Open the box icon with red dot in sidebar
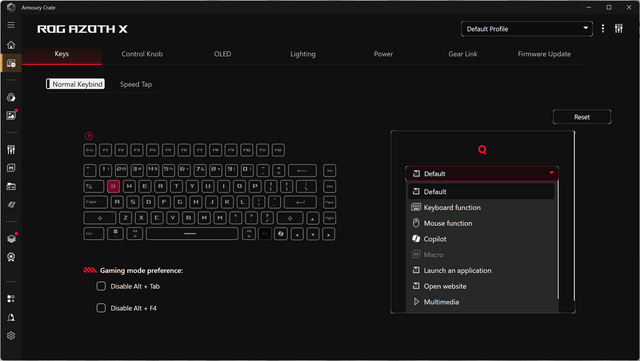 coord(11,238)
